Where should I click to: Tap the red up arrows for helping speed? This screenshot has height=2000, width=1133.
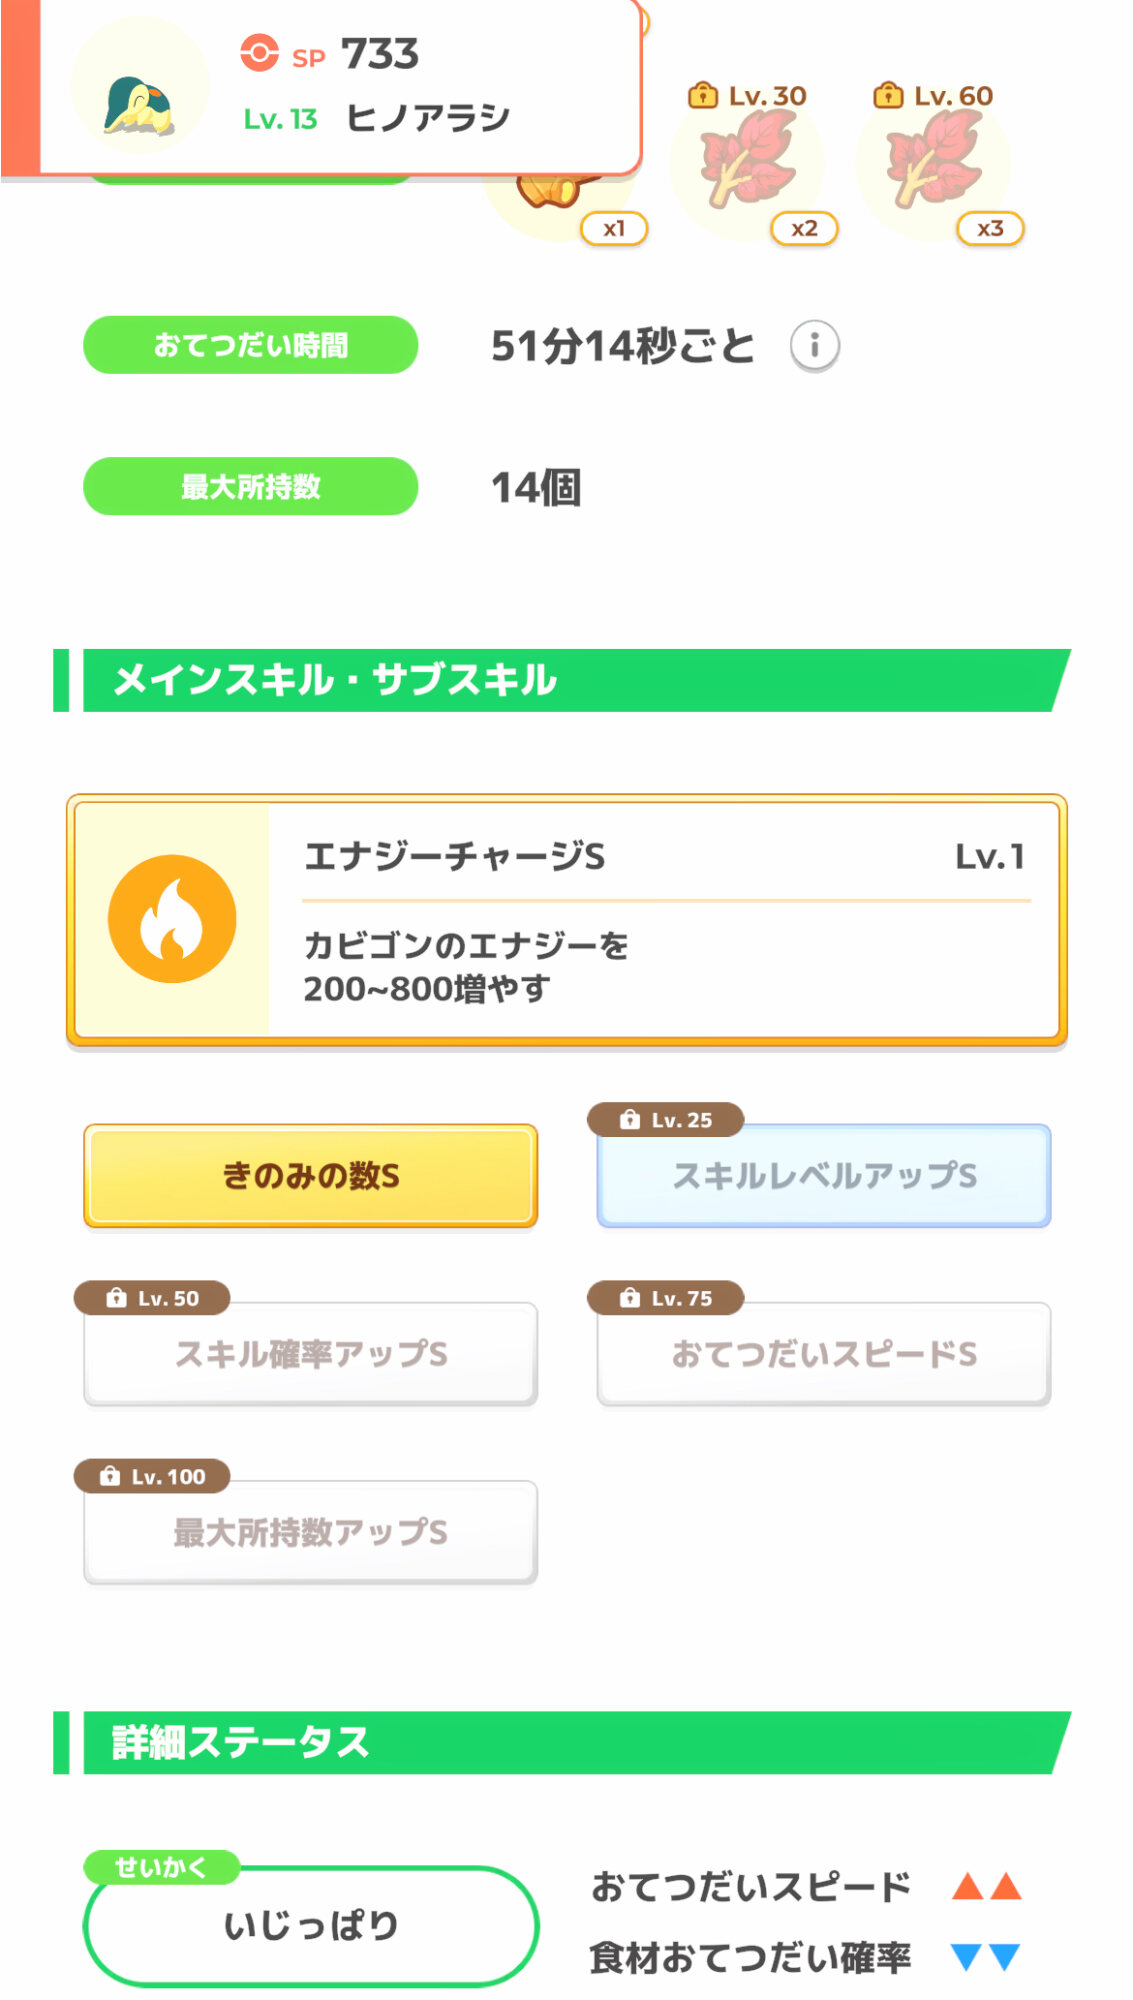pos(986,1887)
